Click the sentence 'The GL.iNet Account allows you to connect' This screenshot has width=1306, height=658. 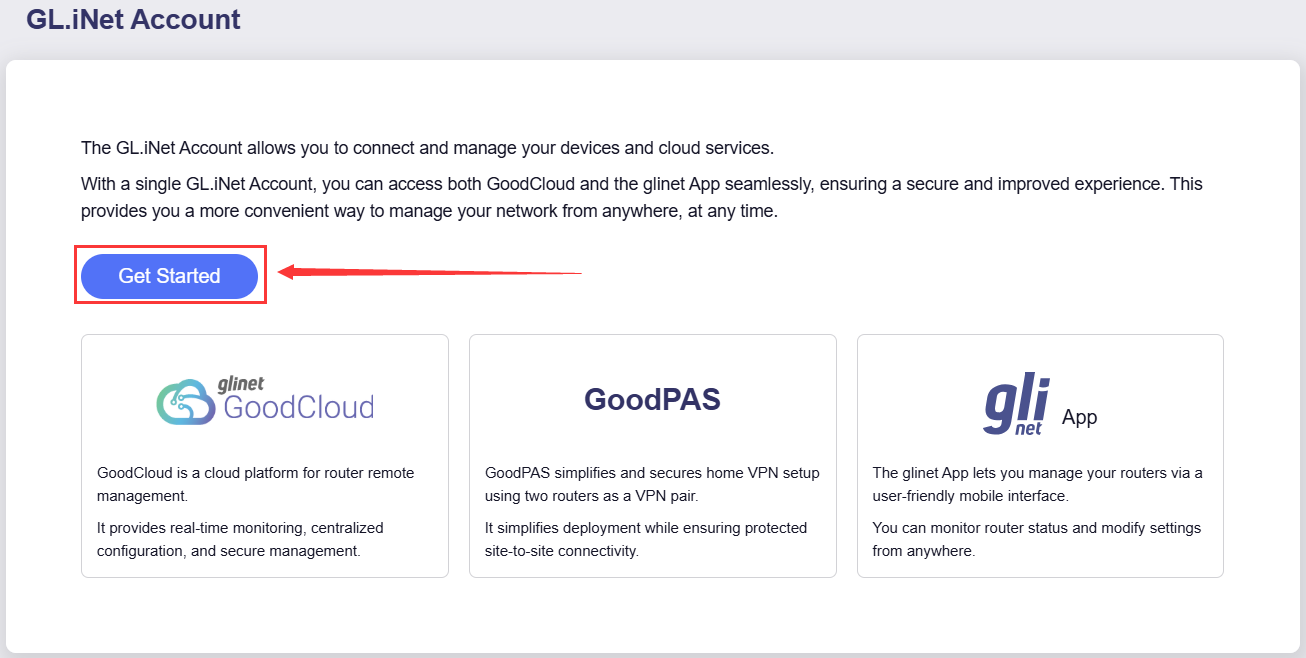[x=428, y=148]
